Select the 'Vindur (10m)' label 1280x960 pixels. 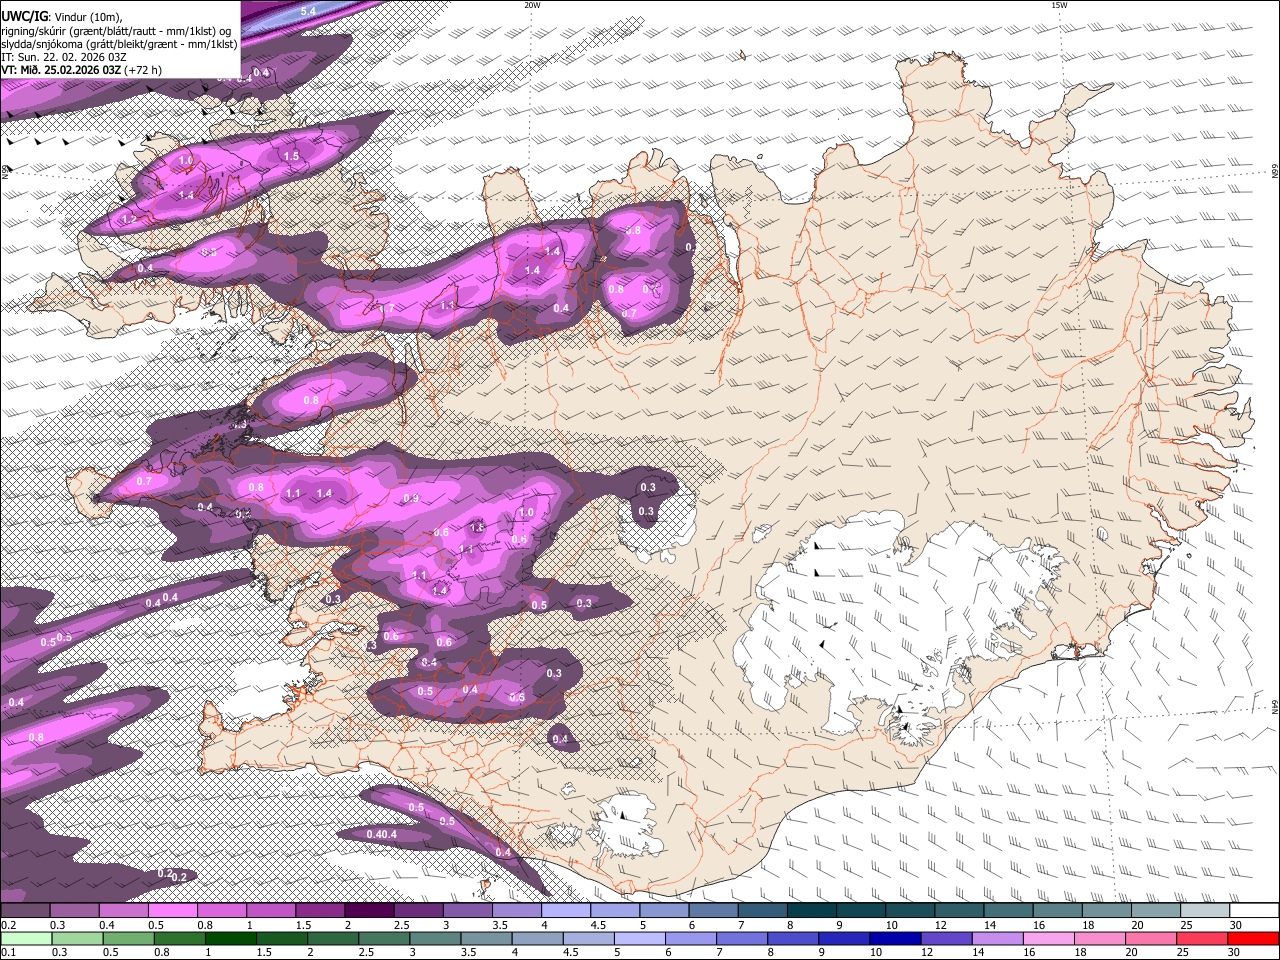(x=88, y=17)
